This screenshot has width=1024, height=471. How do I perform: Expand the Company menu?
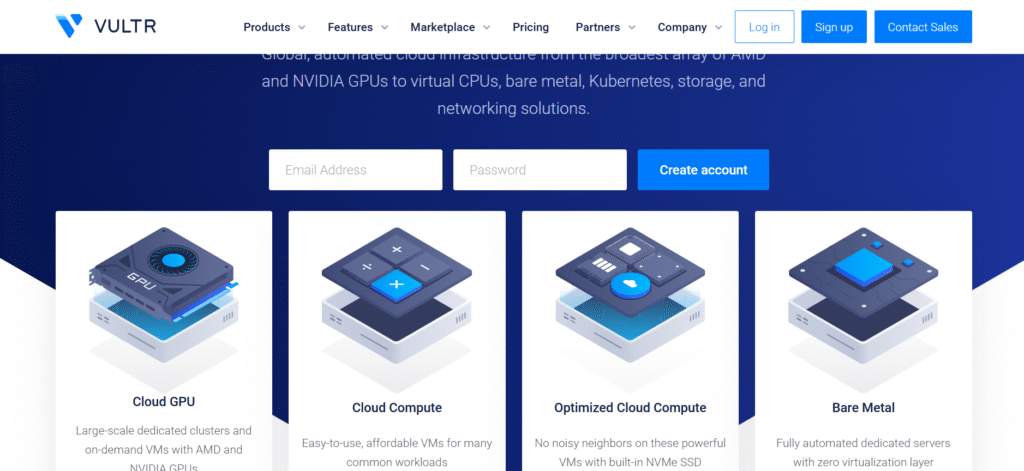[690, 27]
